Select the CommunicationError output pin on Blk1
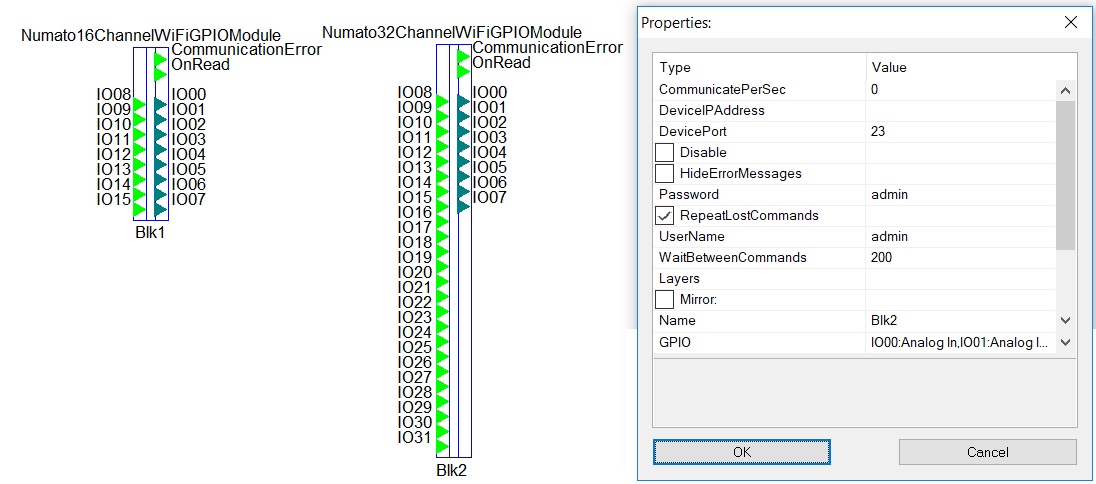This screenshot has width=1096, height=484. click(160, 58)
